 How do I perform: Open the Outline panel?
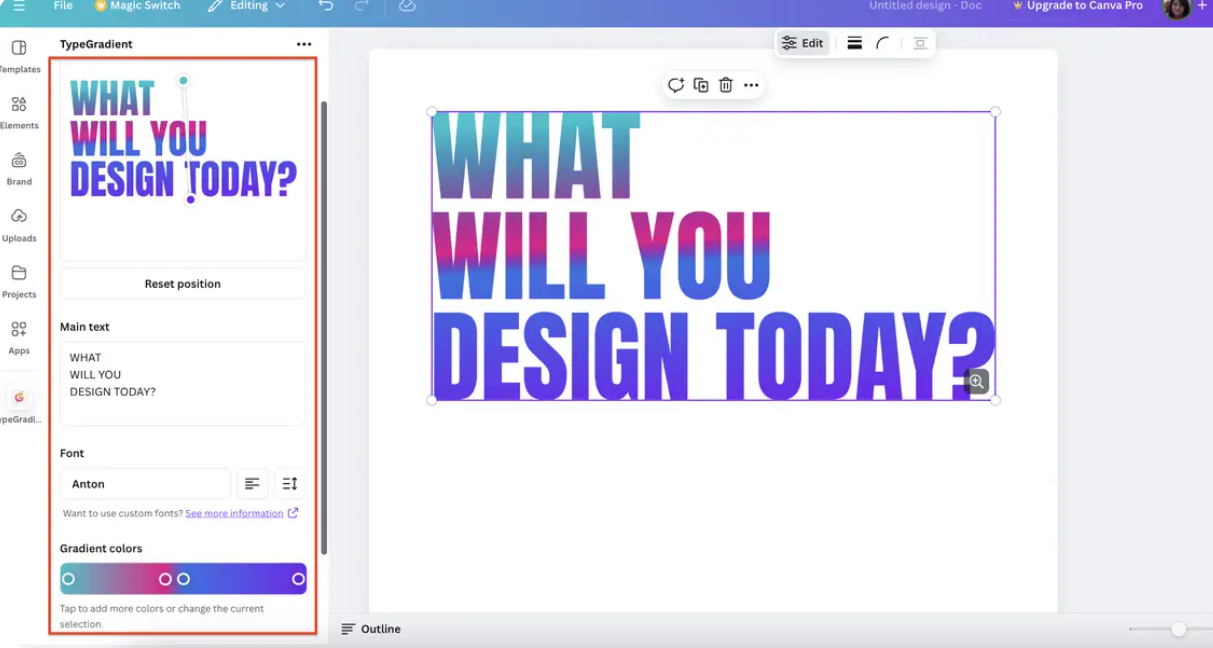click(x=371, y=629)
